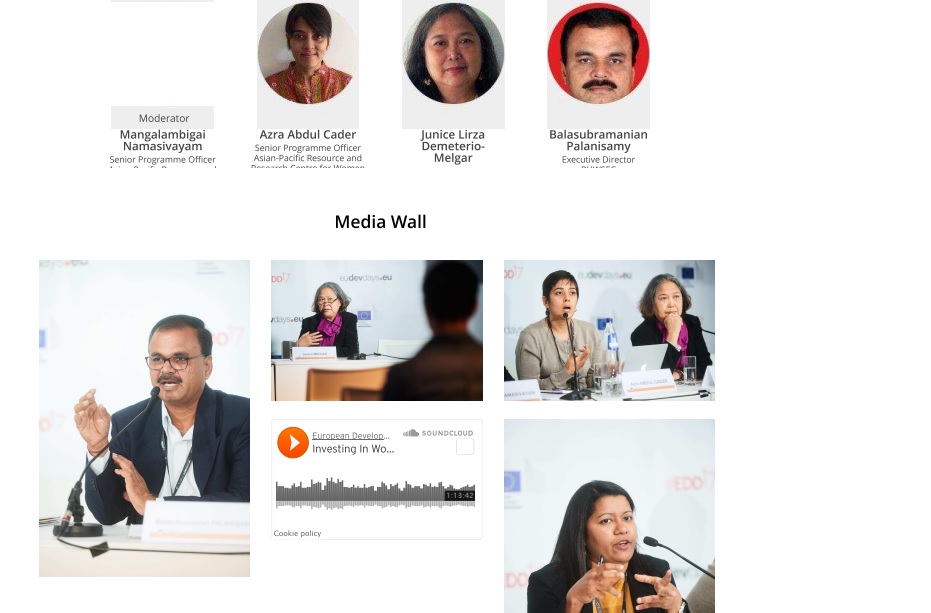
Task: Select the Mangalambigai Namasivayam name
Action: point(163,140)
